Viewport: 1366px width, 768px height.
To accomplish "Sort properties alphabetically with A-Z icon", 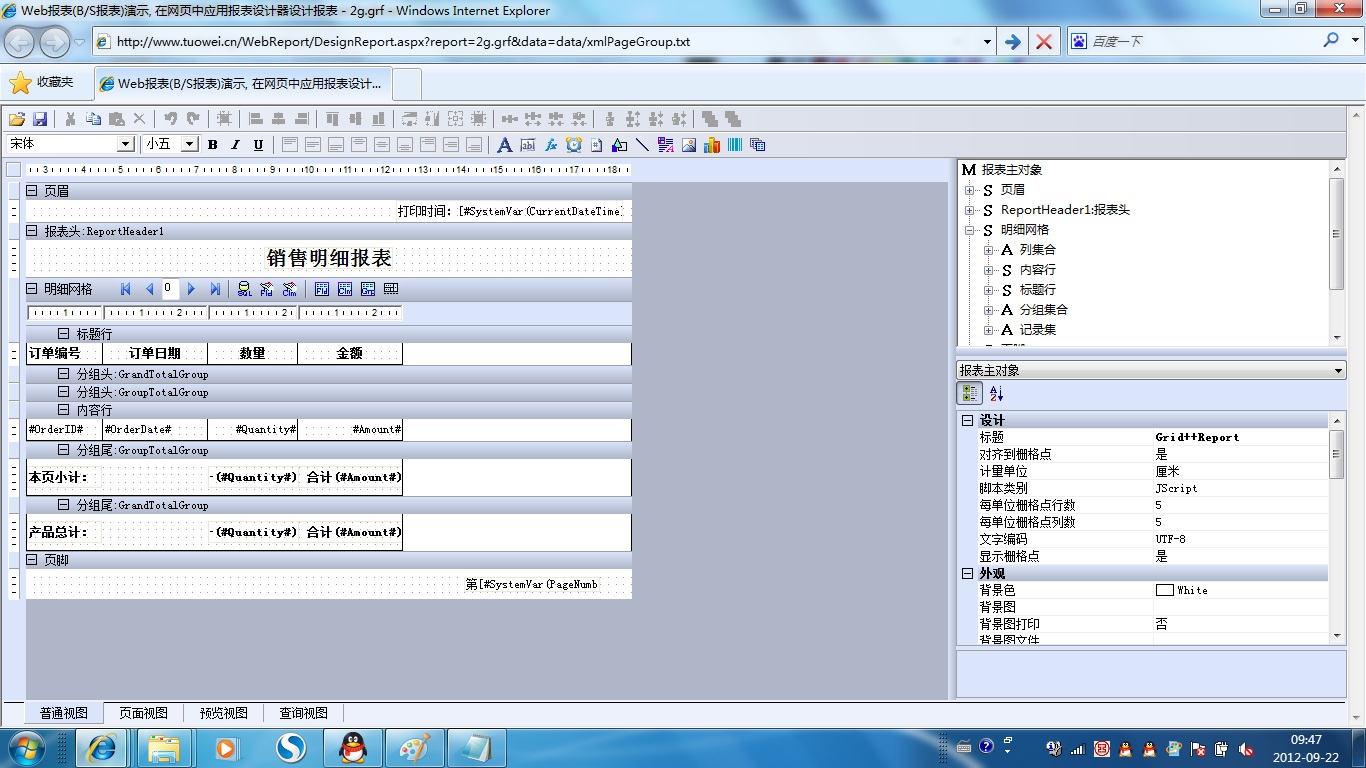I will tap(996, 394).
